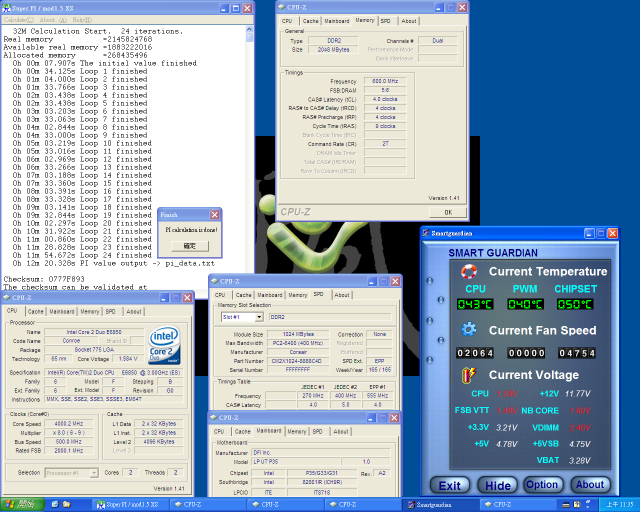Click the blue gear Current Fan Speed icon

click(x=469, y=329)
